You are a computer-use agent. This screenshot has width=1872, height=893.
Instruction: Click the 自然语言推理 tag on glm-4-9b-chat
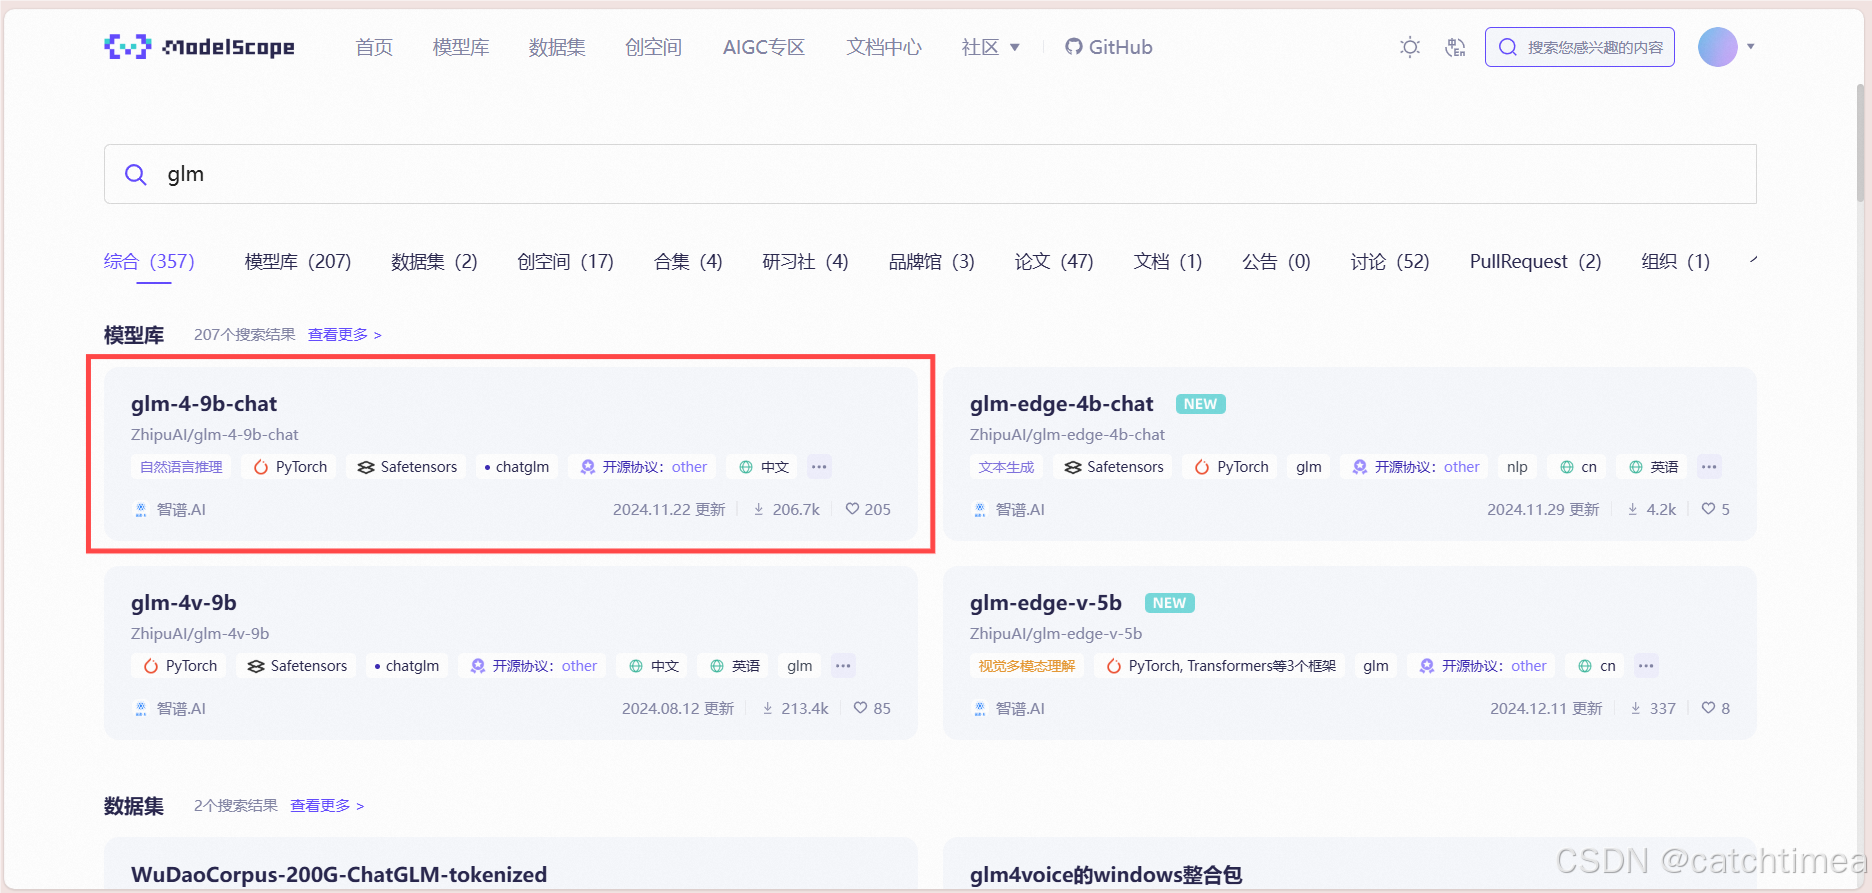[181, 467]
